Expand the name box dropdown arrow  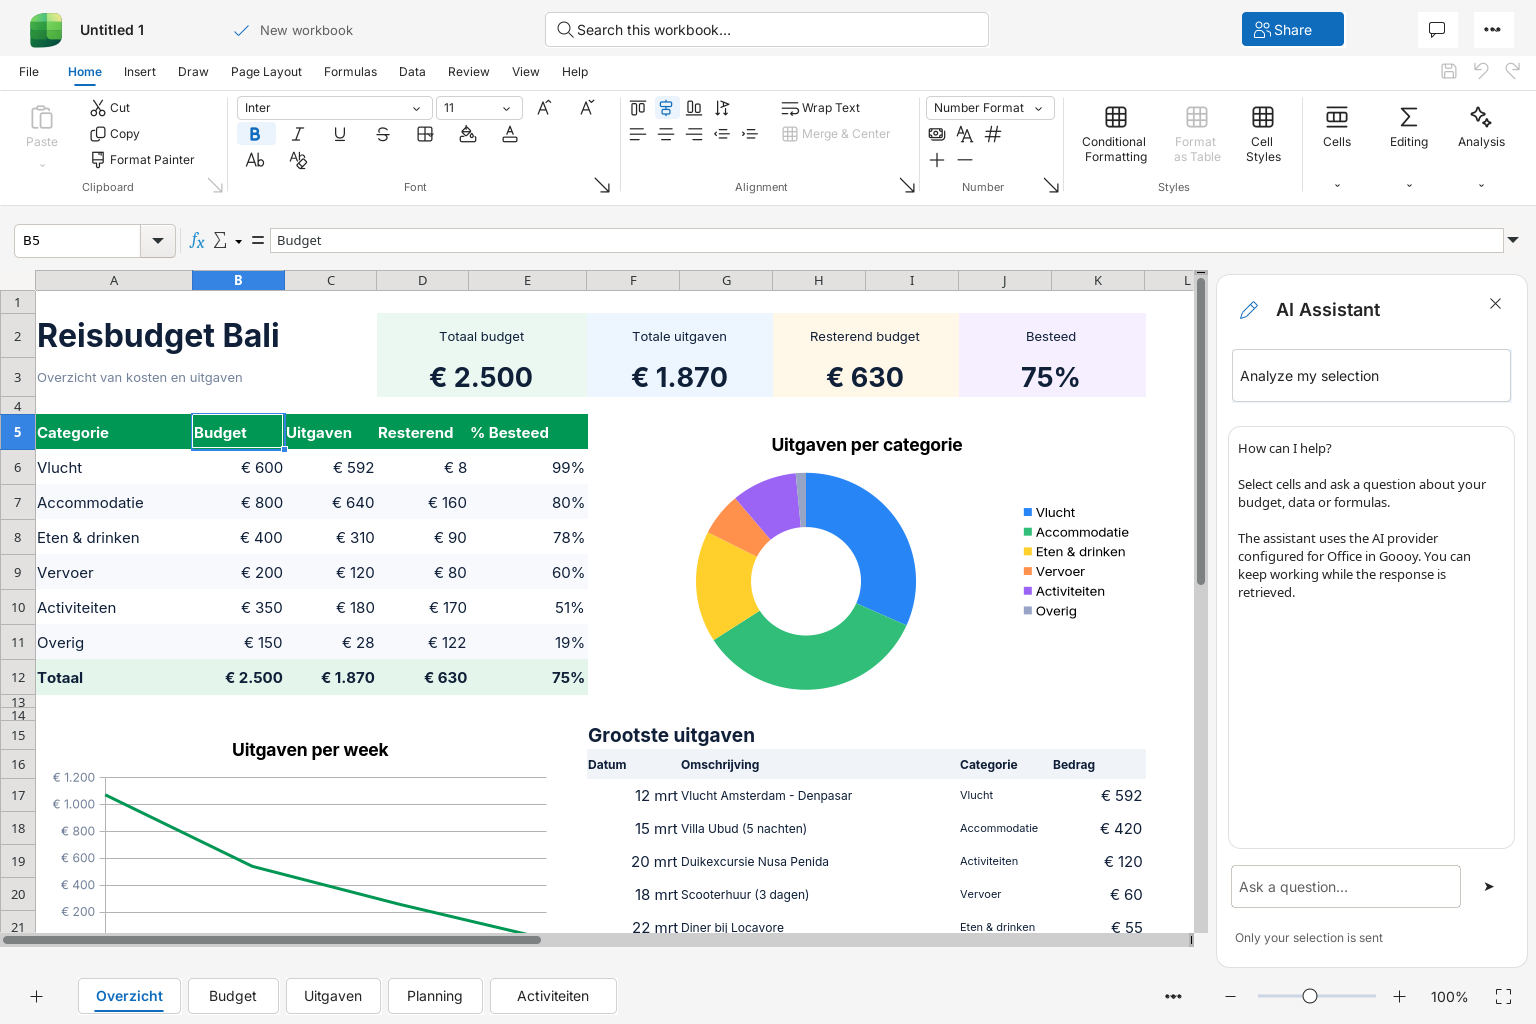coord(158,240)
